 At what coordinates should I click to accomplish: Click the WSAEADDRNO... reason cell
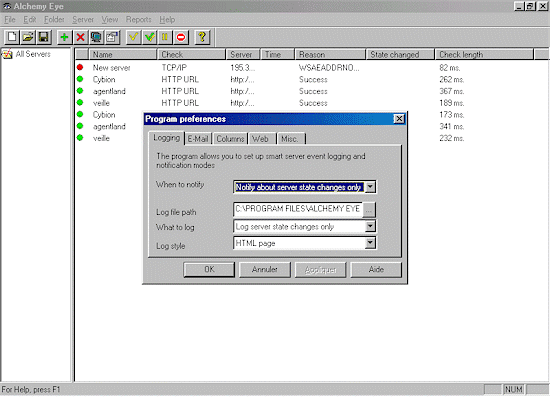tap(329, 68)
